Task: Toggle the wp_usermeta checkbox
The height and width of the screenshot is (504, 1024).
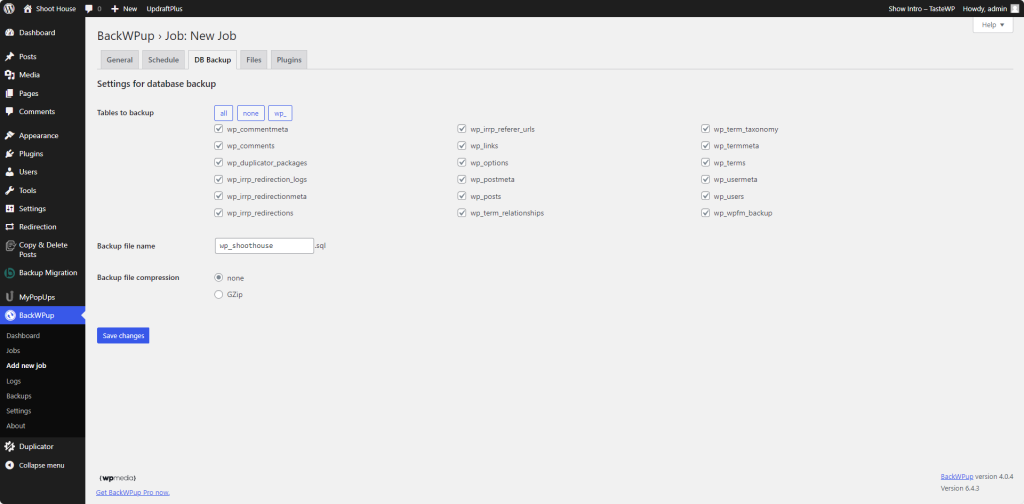Action: point(705,179)
